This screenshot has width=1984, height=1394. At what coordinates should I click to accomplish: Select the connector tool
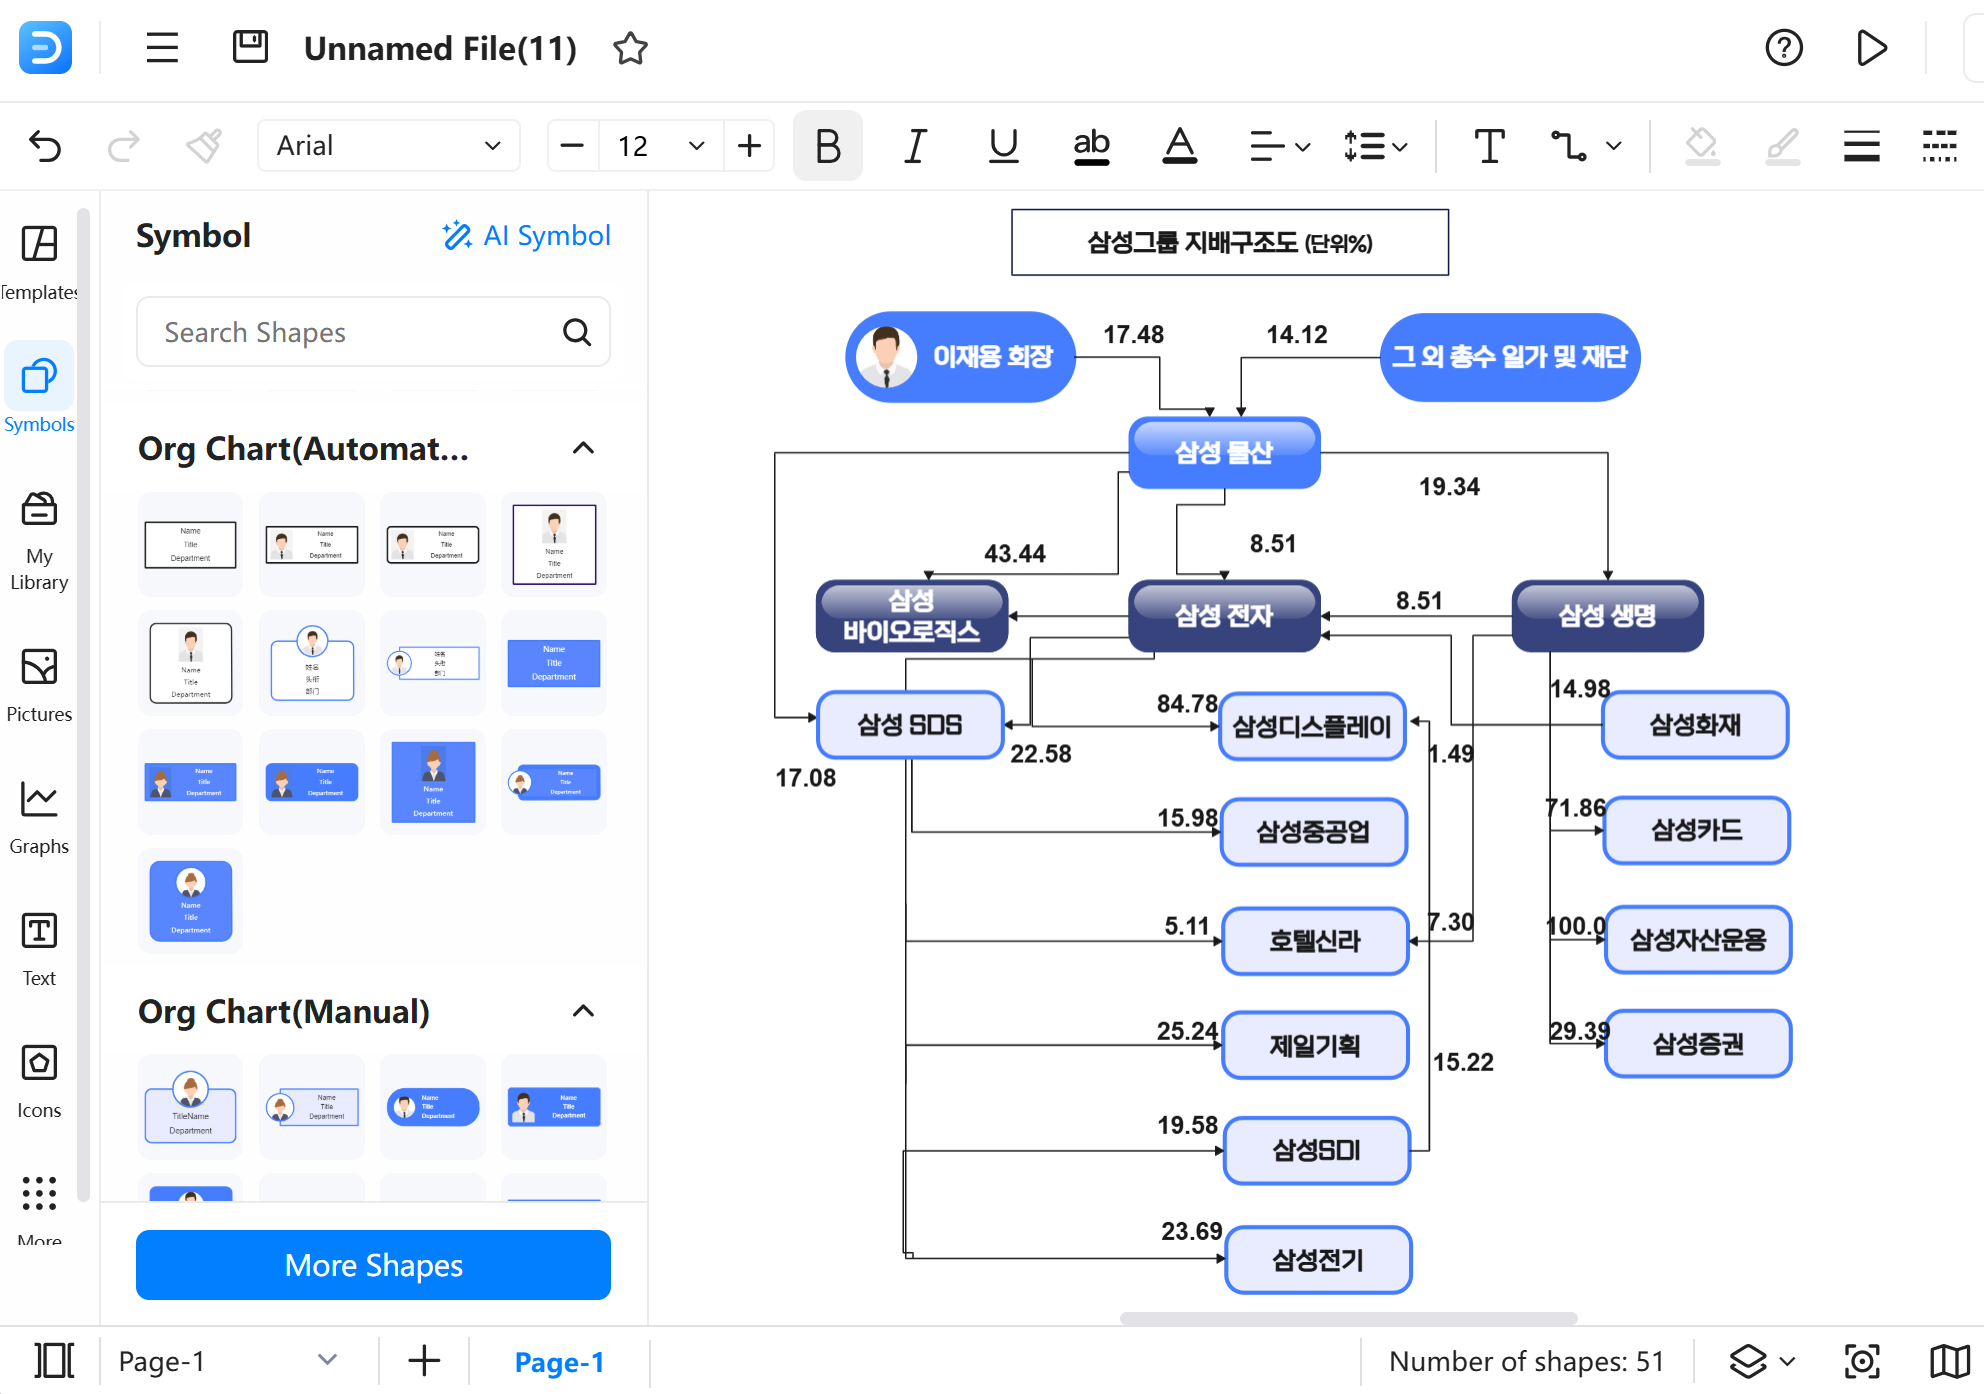click(x=1569, y=146)
